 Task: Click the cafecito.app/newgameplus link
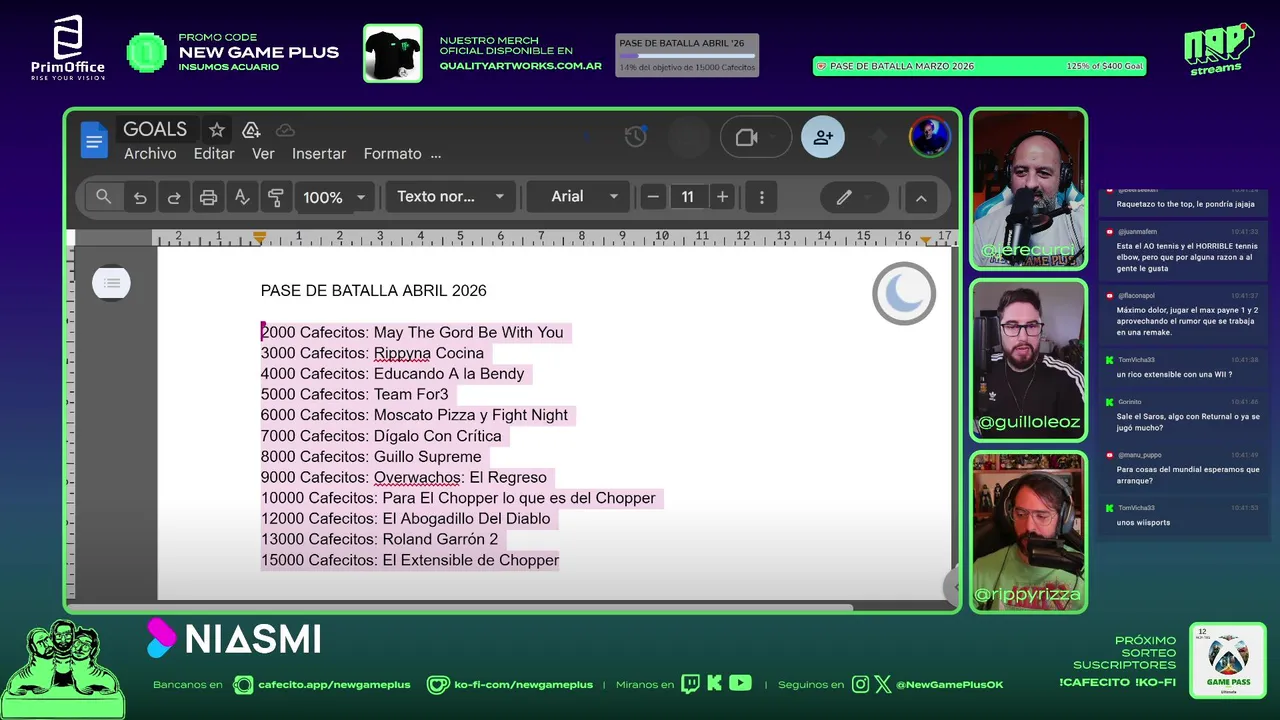coord(334,685)
